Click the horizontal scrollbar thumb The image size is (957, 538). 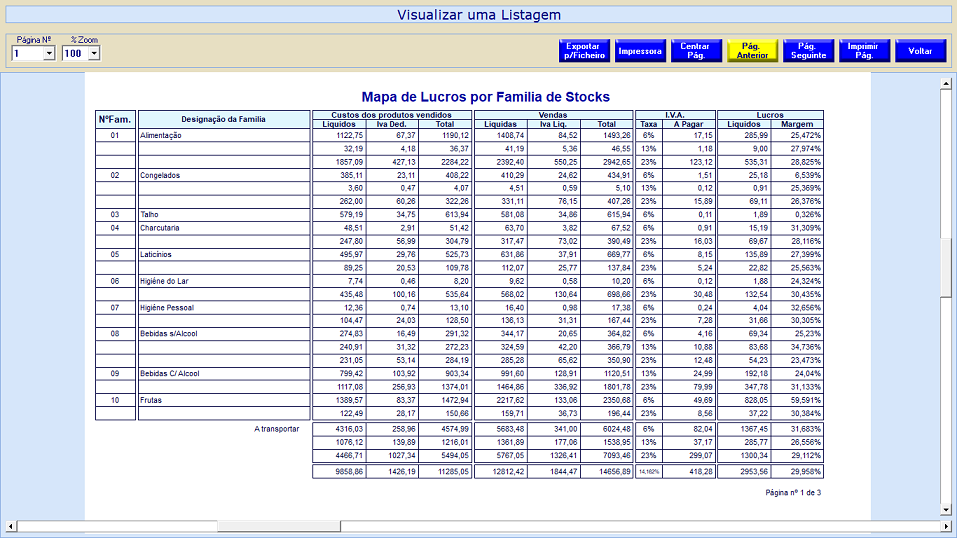(x=278, y=525)
